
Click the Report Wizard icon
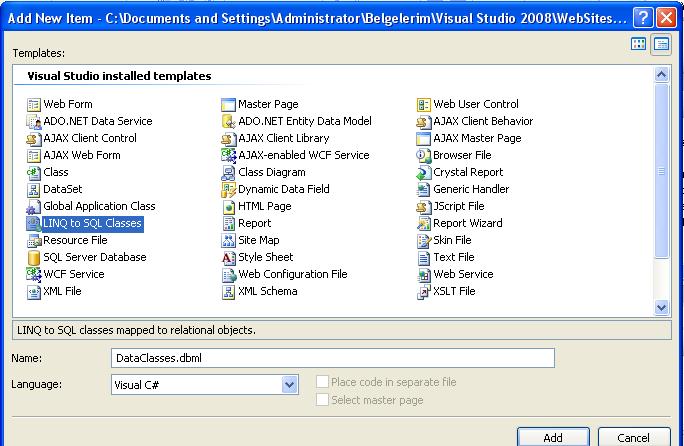coord(424,224)
